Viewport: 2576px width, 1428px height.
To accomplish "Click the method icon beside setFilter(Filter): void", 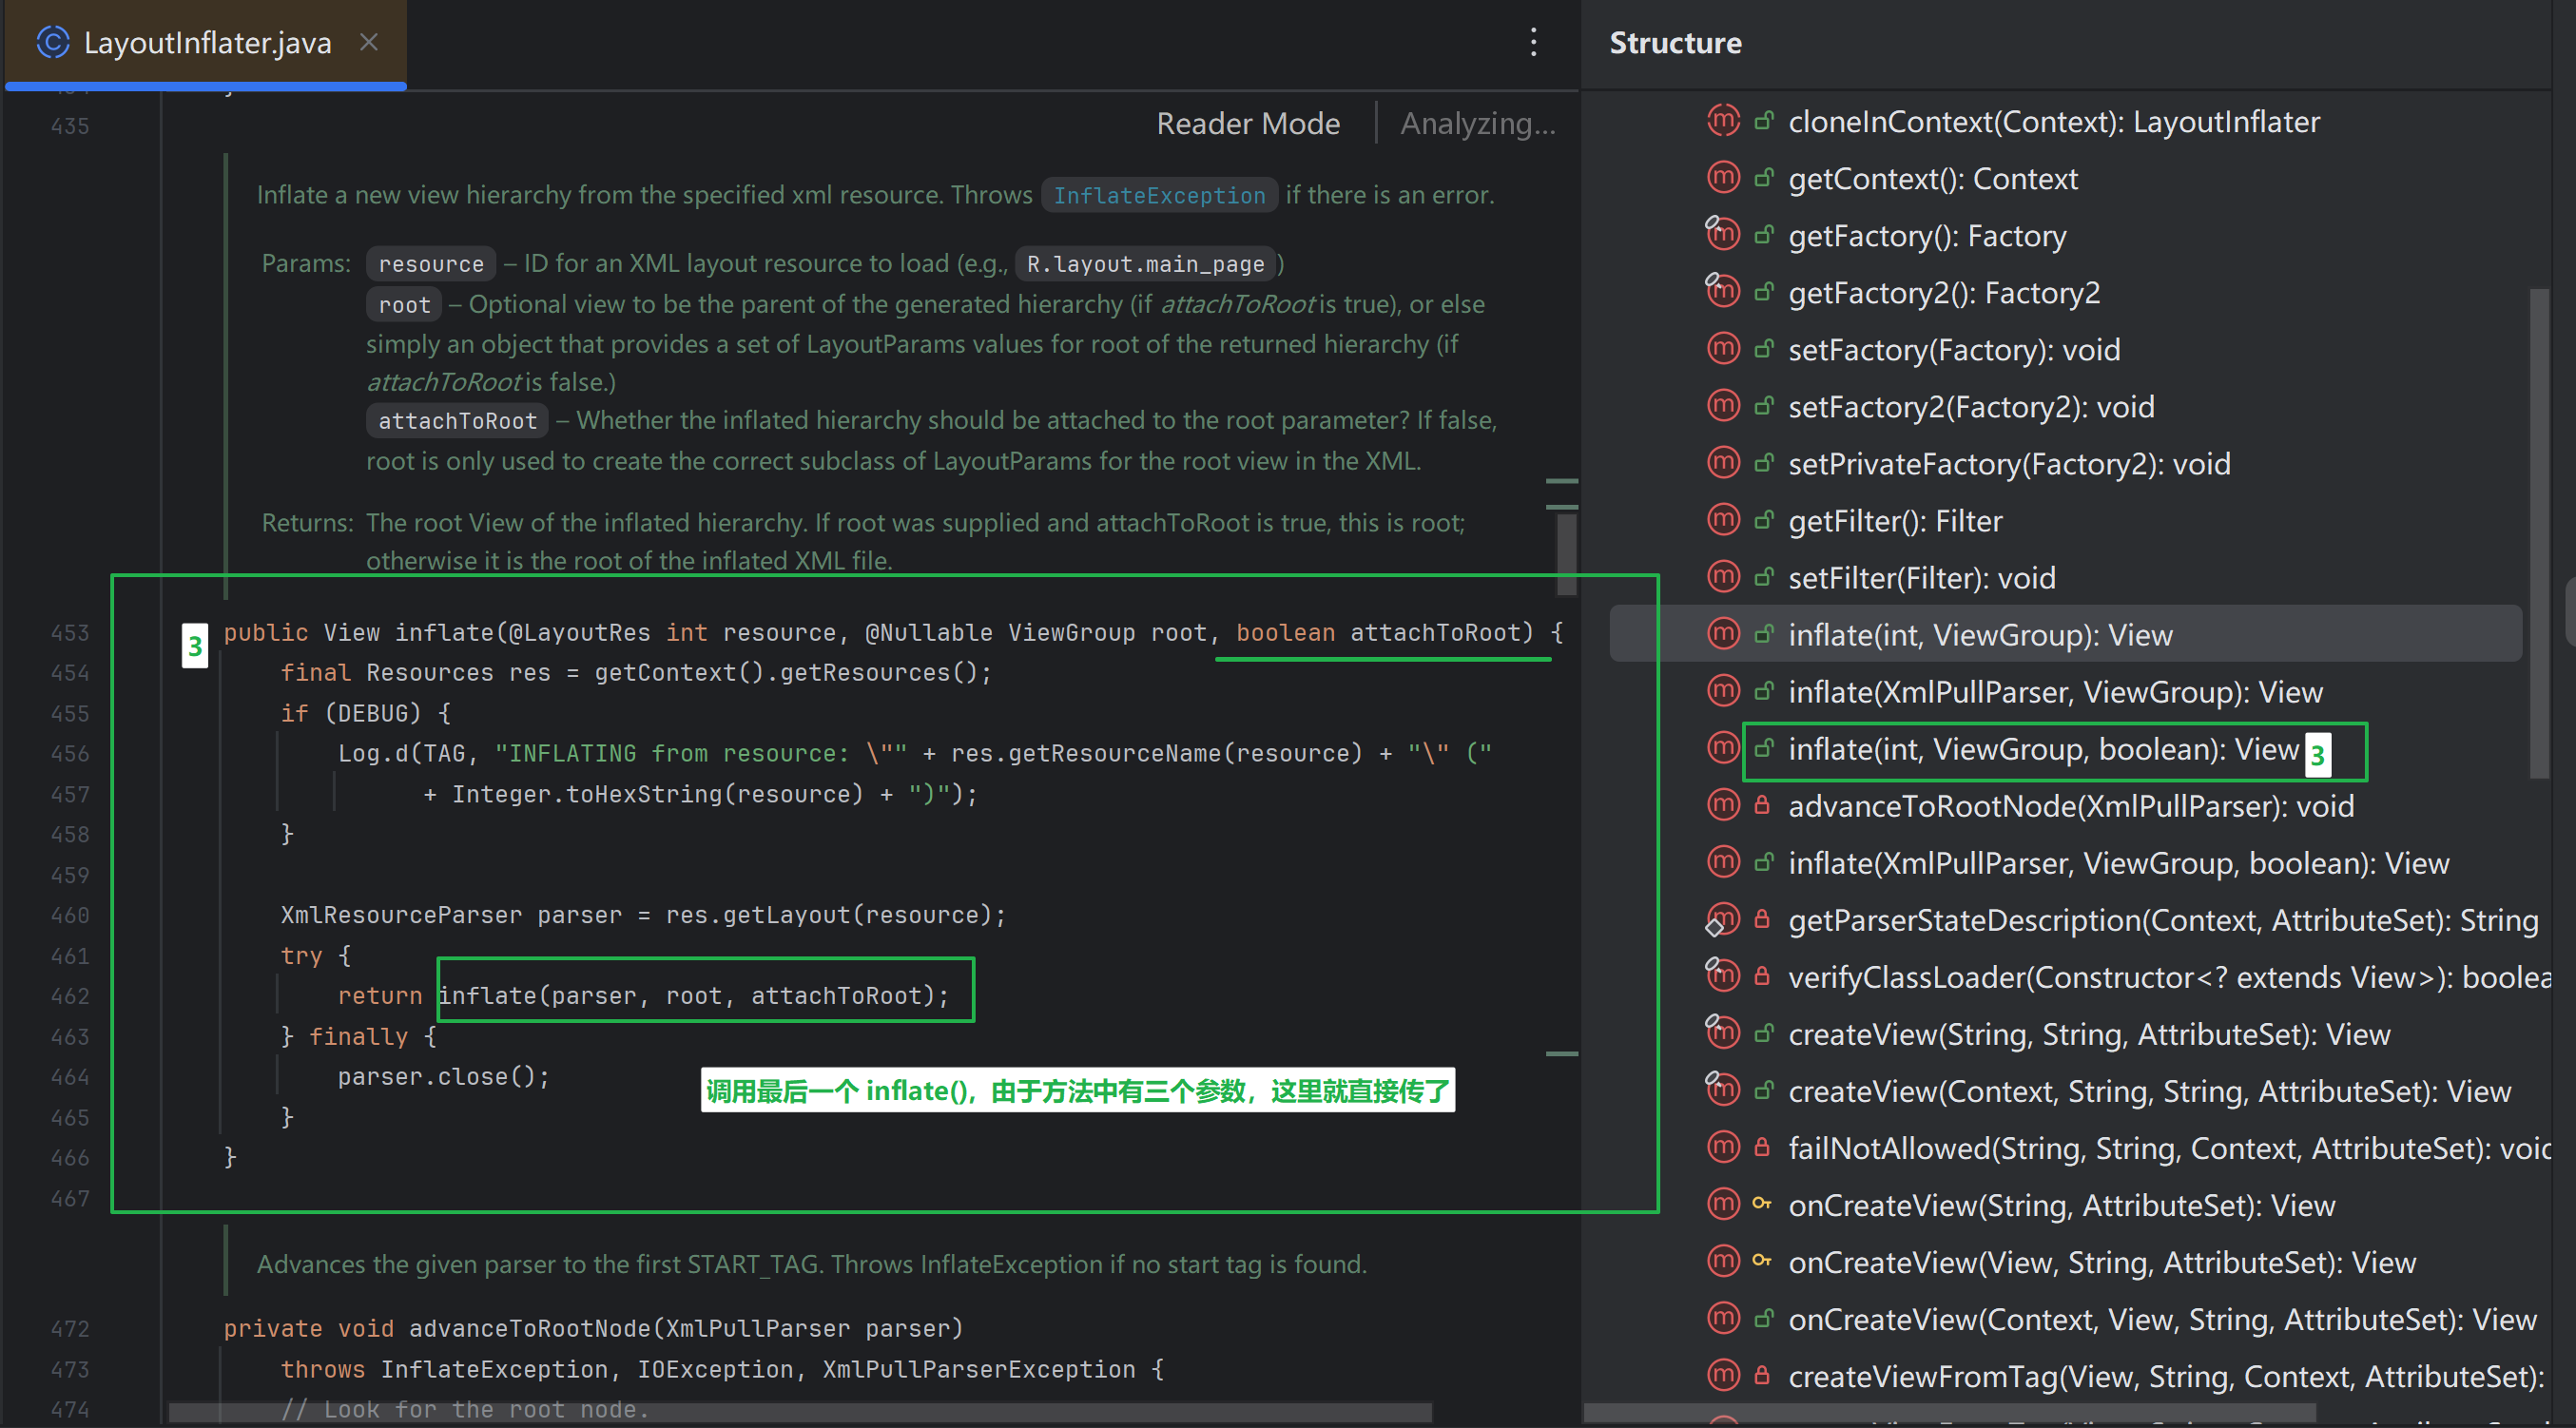I will [x=1723, y=577].
